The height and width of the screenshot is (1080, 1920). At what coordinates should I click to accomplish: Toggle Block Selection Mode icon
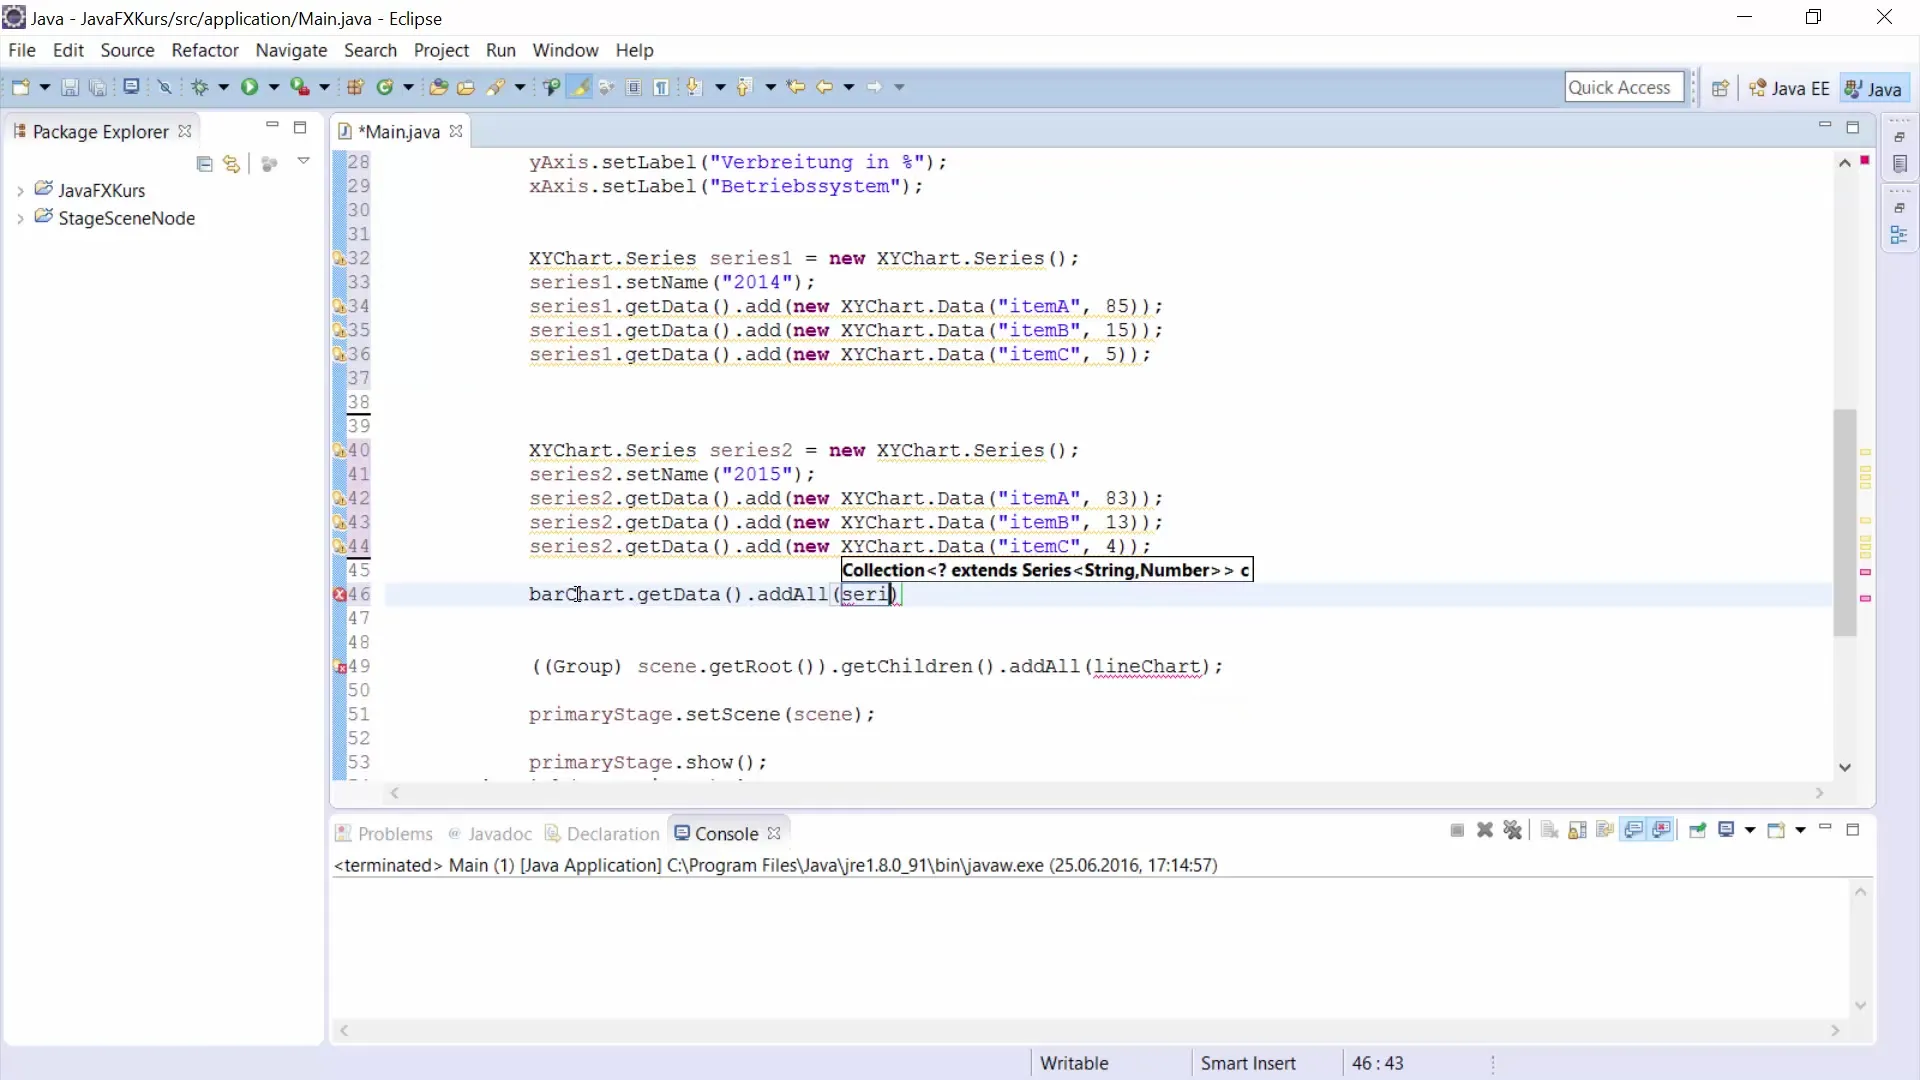point(634,87)
